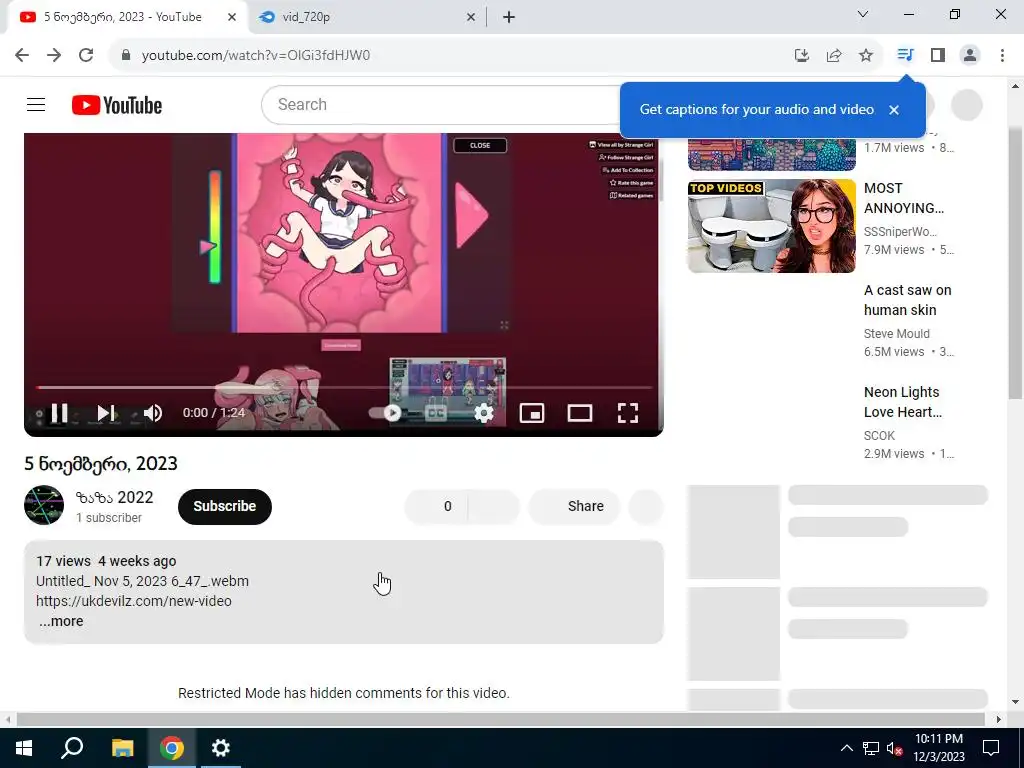Screen dimensions: 1024x768
Task: Open the 'MOST ANNOYING...' video title
Action: 904,198
